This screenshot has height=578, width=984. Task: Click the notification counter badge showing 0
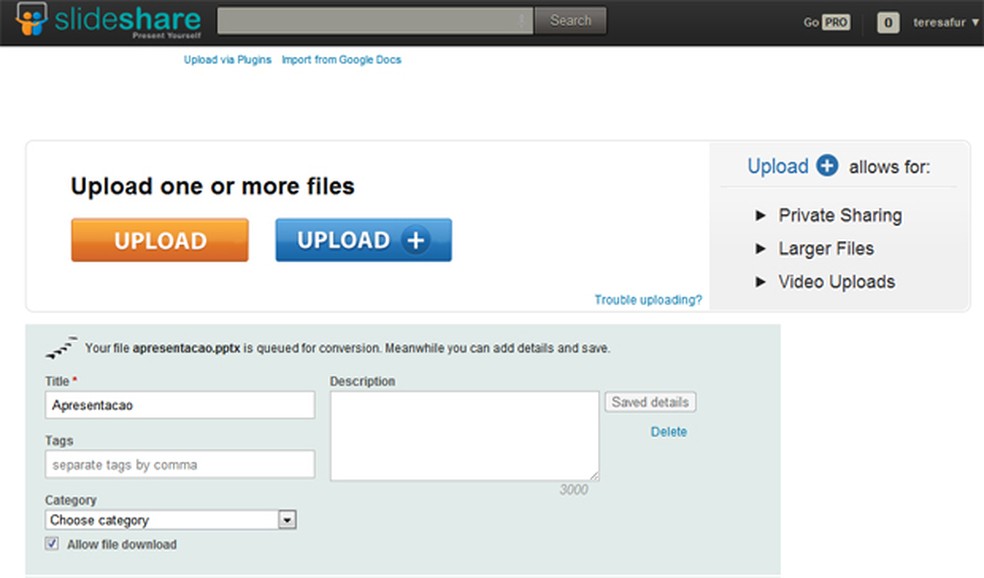pyautogui.click(x=888, y=23)
